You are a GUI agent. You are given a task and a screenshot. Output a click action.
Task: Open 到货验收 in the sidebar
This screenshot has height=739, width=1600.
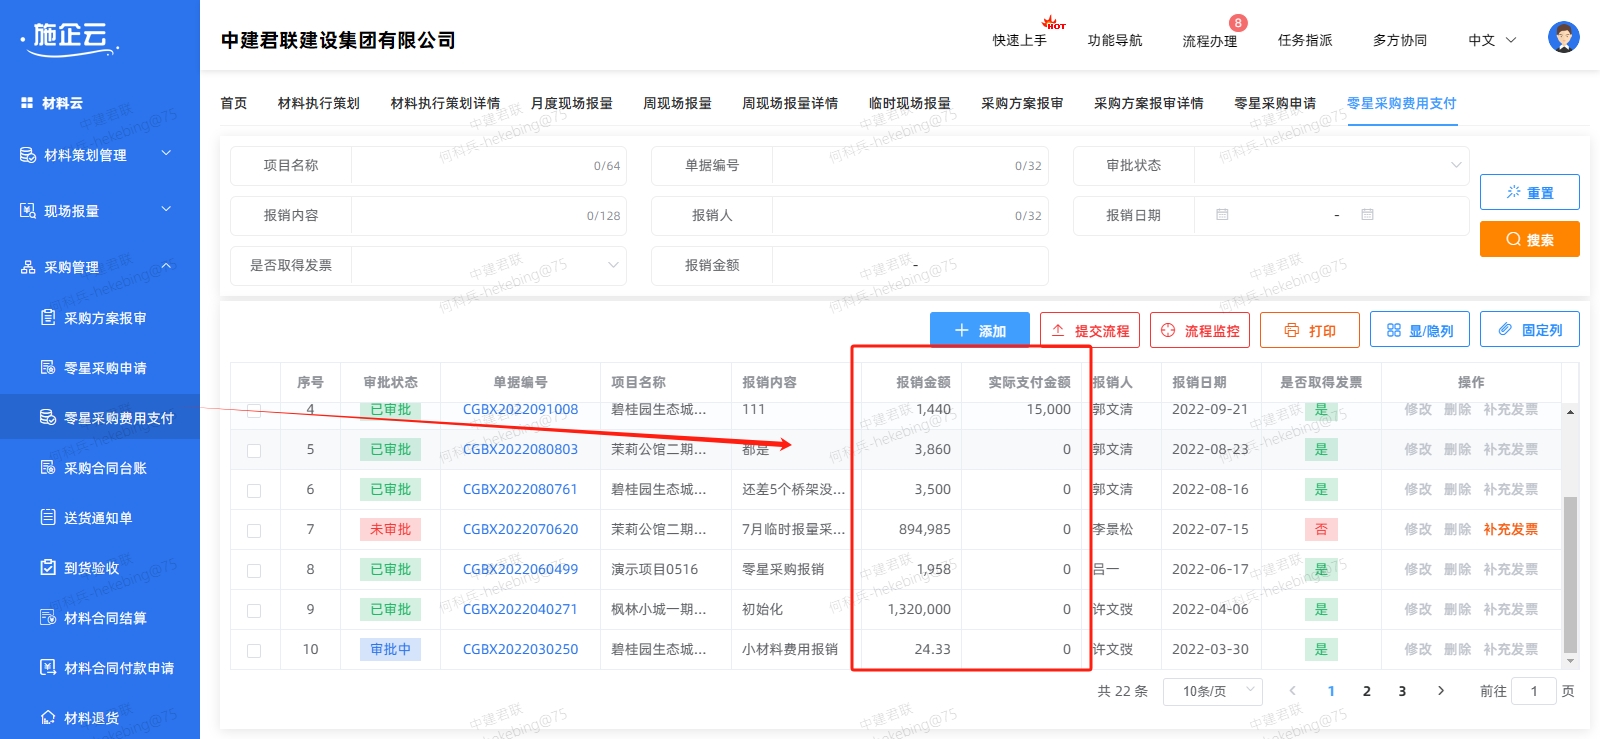coord(91,568)
